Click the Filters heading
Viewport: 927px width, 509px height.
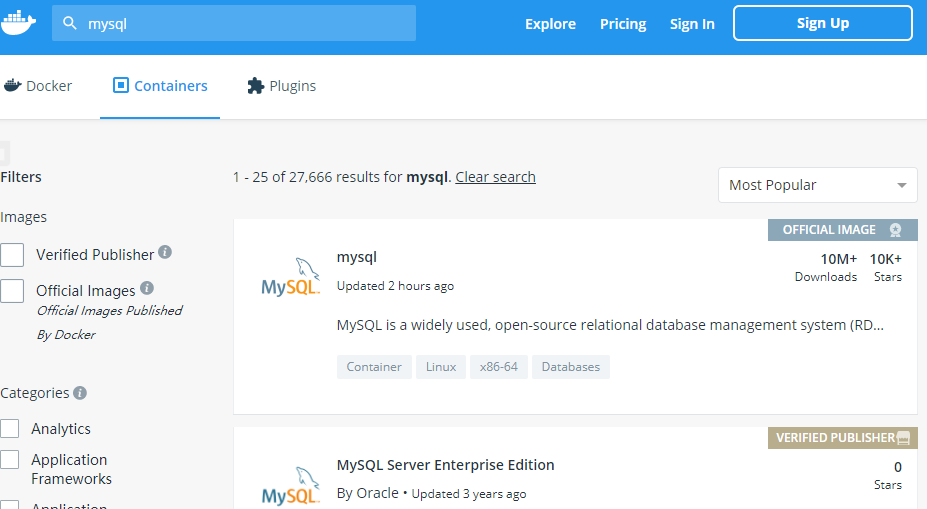[21, 177]
